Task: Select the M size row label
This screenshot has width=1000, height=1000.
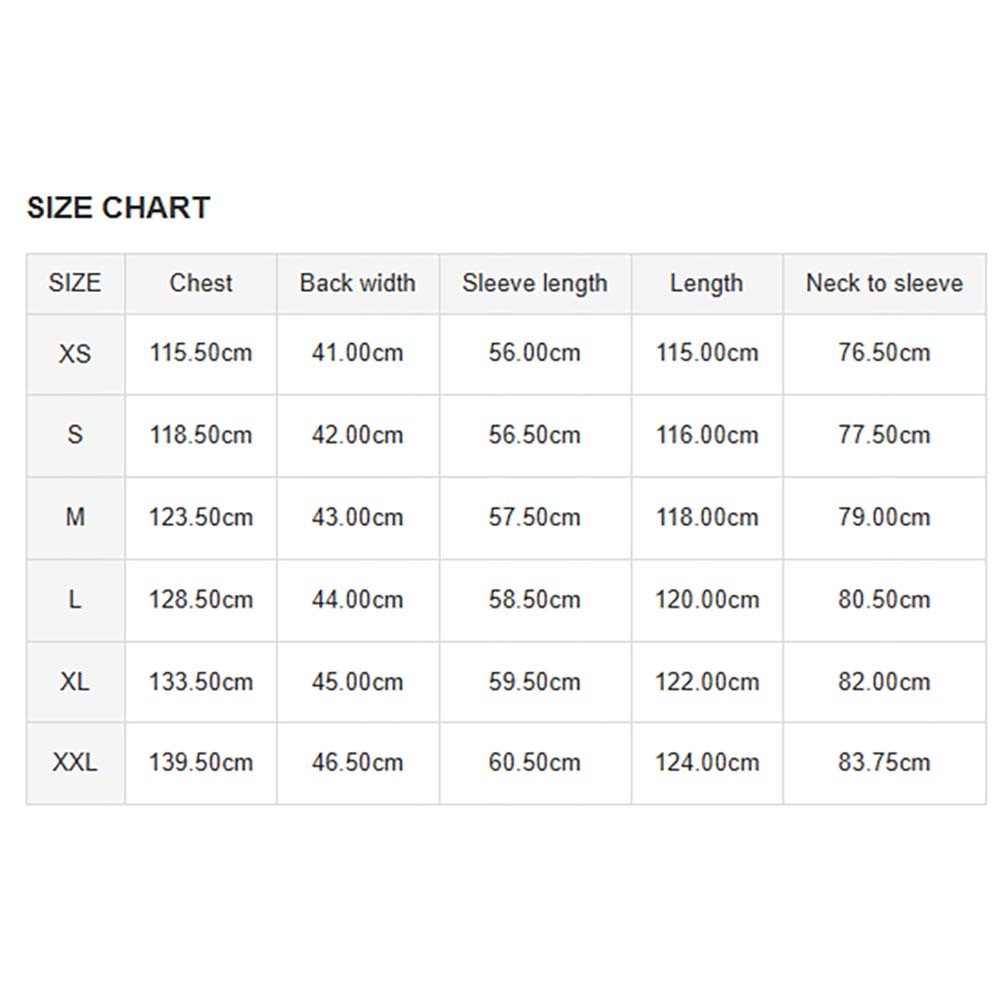Action: click(x=75, y=517)
